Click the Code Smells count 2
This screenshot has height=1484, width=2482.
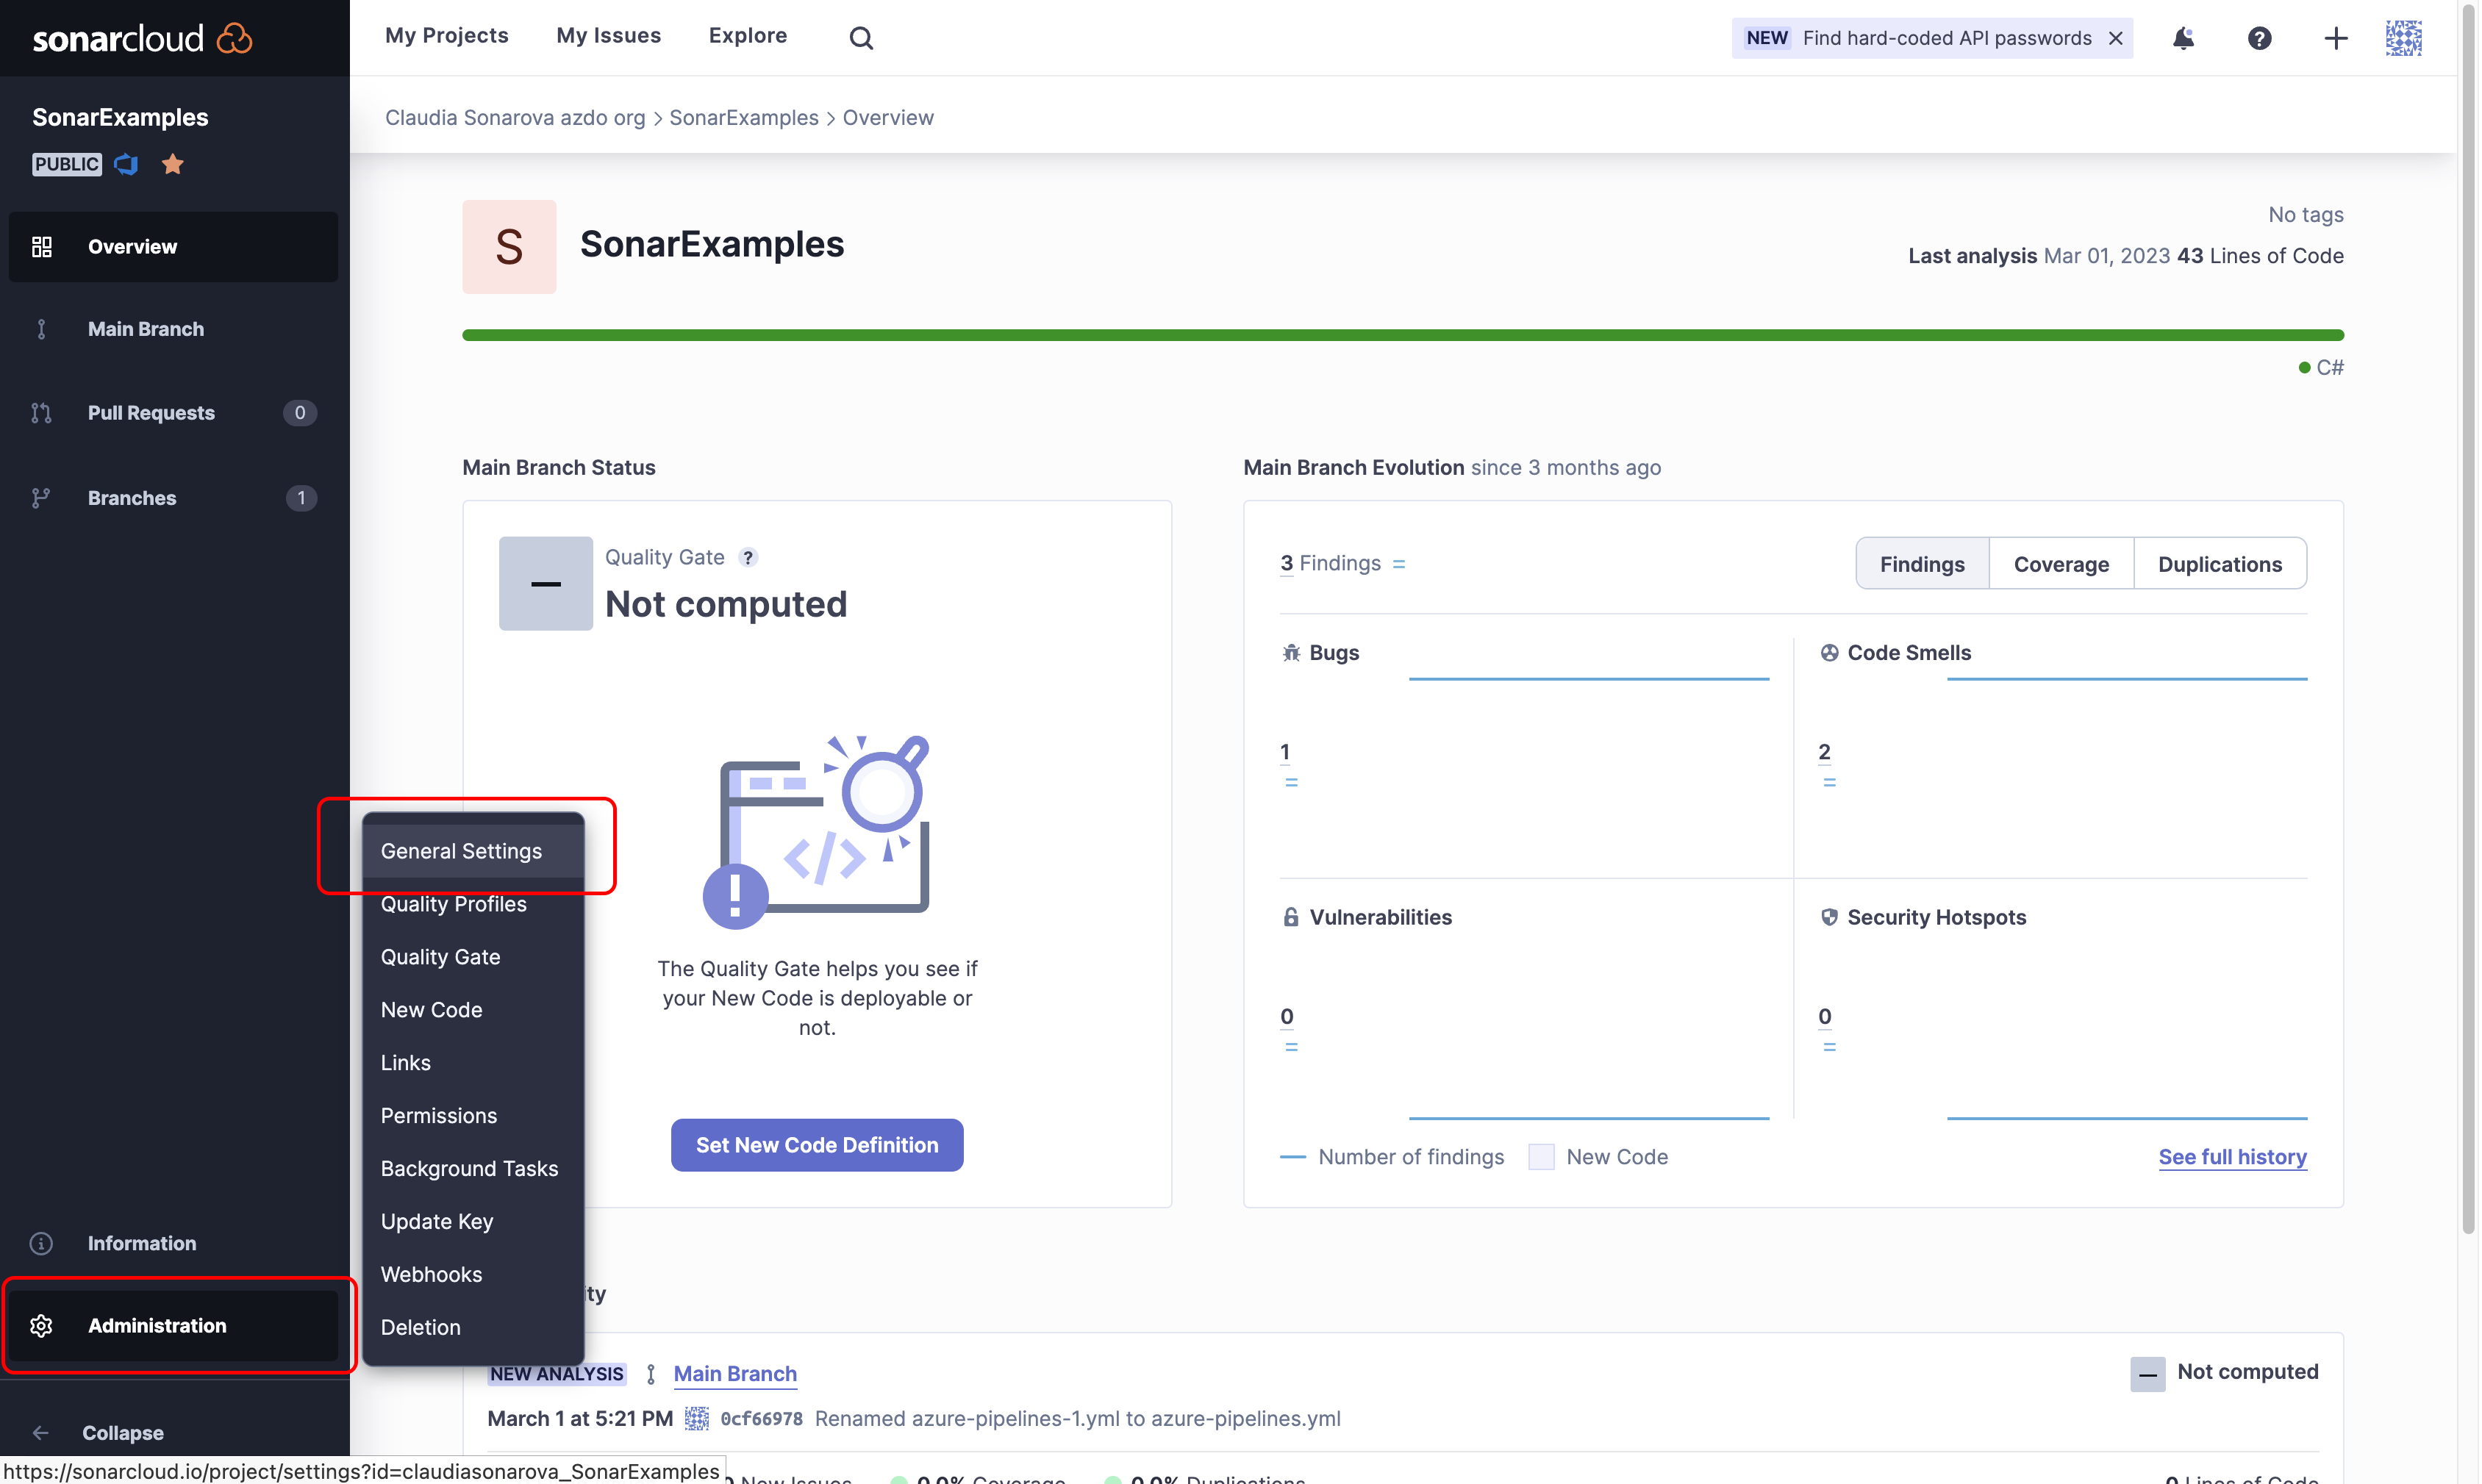pyautogui.click(x=1824, y=752)
